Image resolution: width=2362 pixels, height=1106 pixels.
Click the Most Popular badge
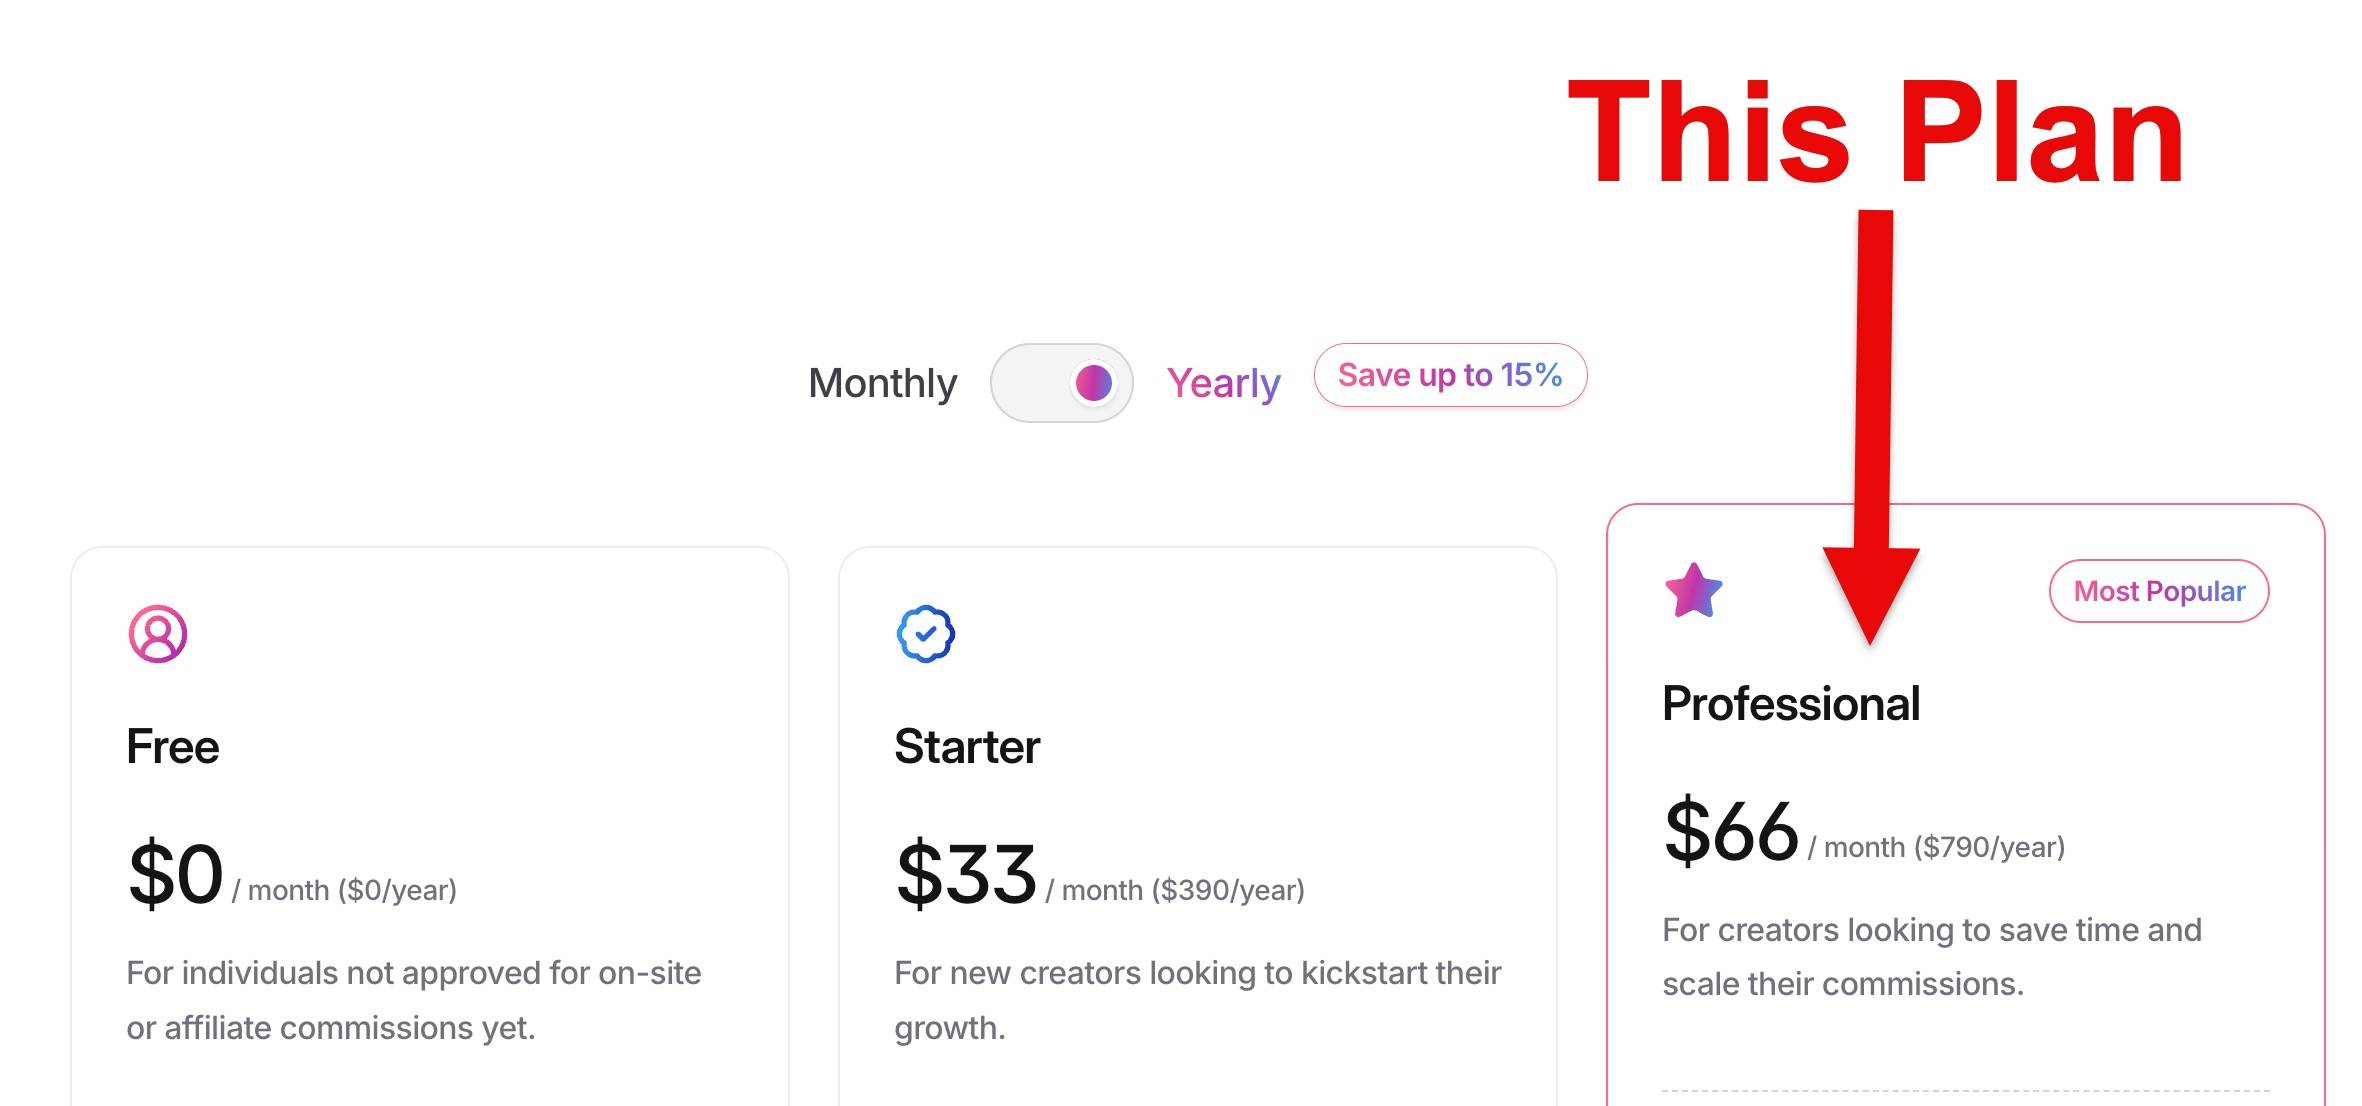[2159, 591]
